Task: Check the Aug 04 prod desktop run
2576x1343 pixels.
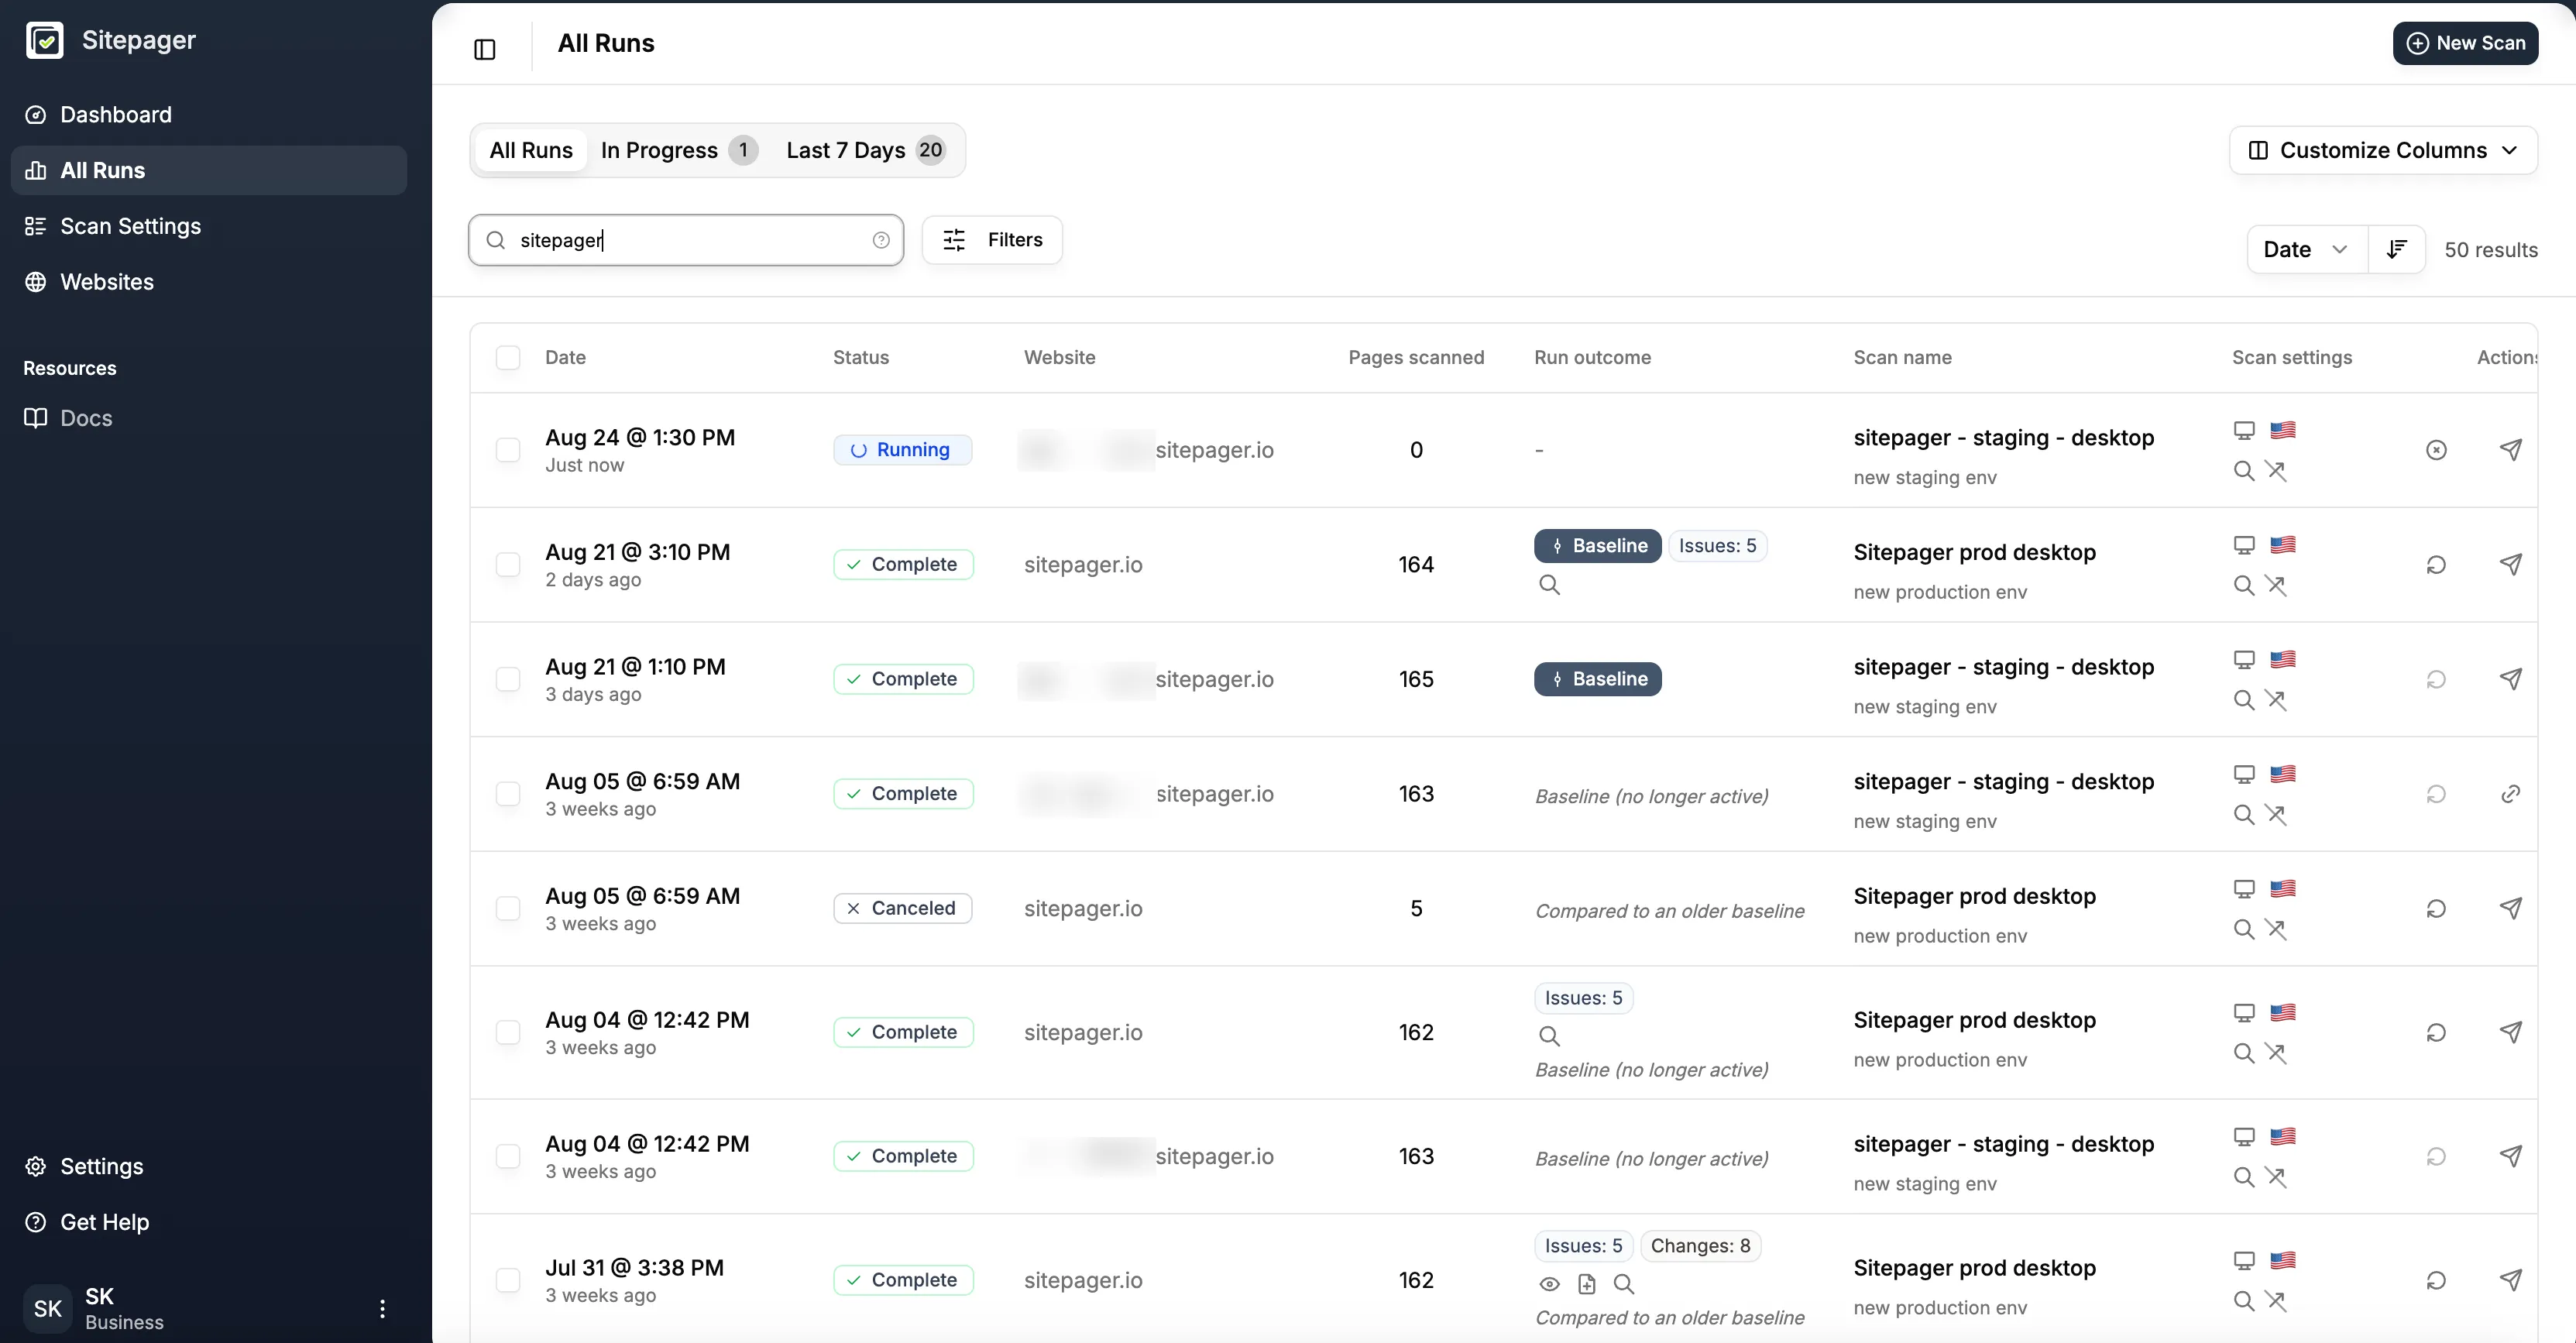Action: coord(508,1032)
